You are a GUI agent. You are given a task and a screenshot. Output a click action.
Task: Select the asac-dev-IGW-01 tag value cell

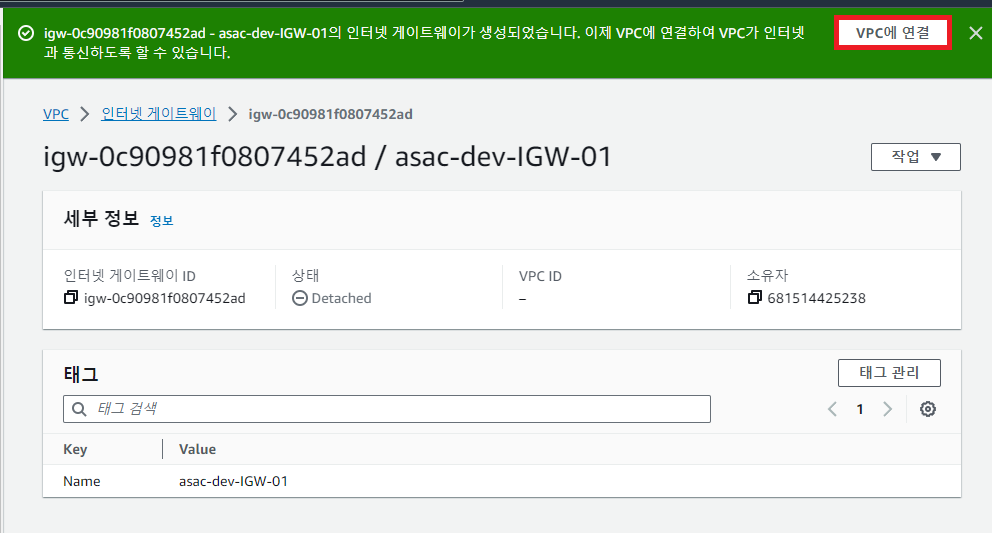point(233,481)
